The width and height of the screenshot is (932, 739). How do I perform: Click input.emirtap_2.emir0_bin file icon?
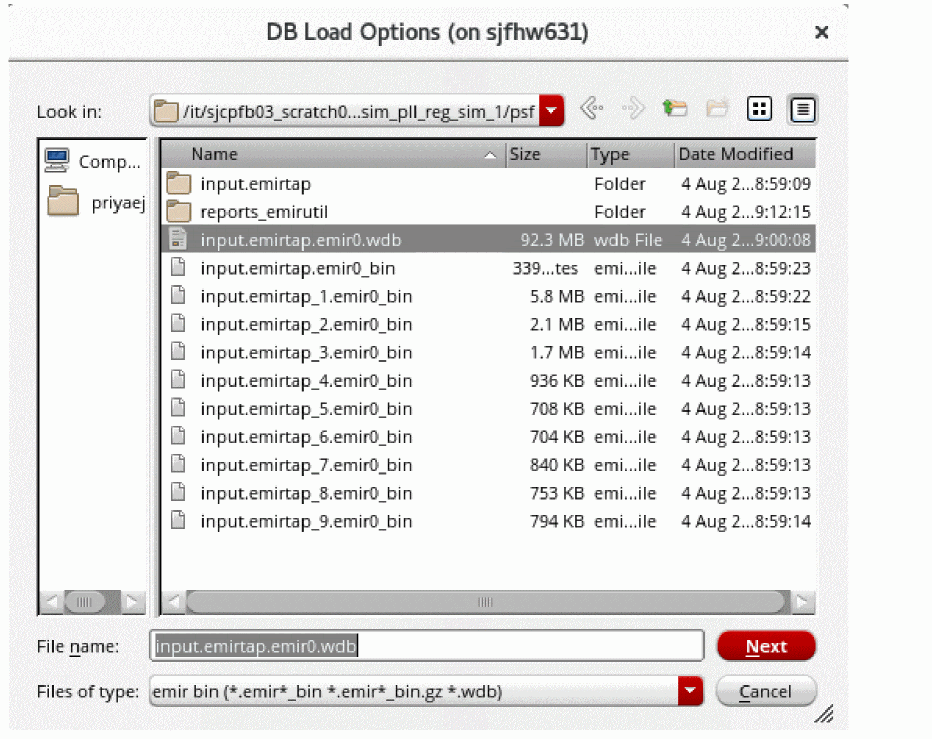[x=178, y=323]
